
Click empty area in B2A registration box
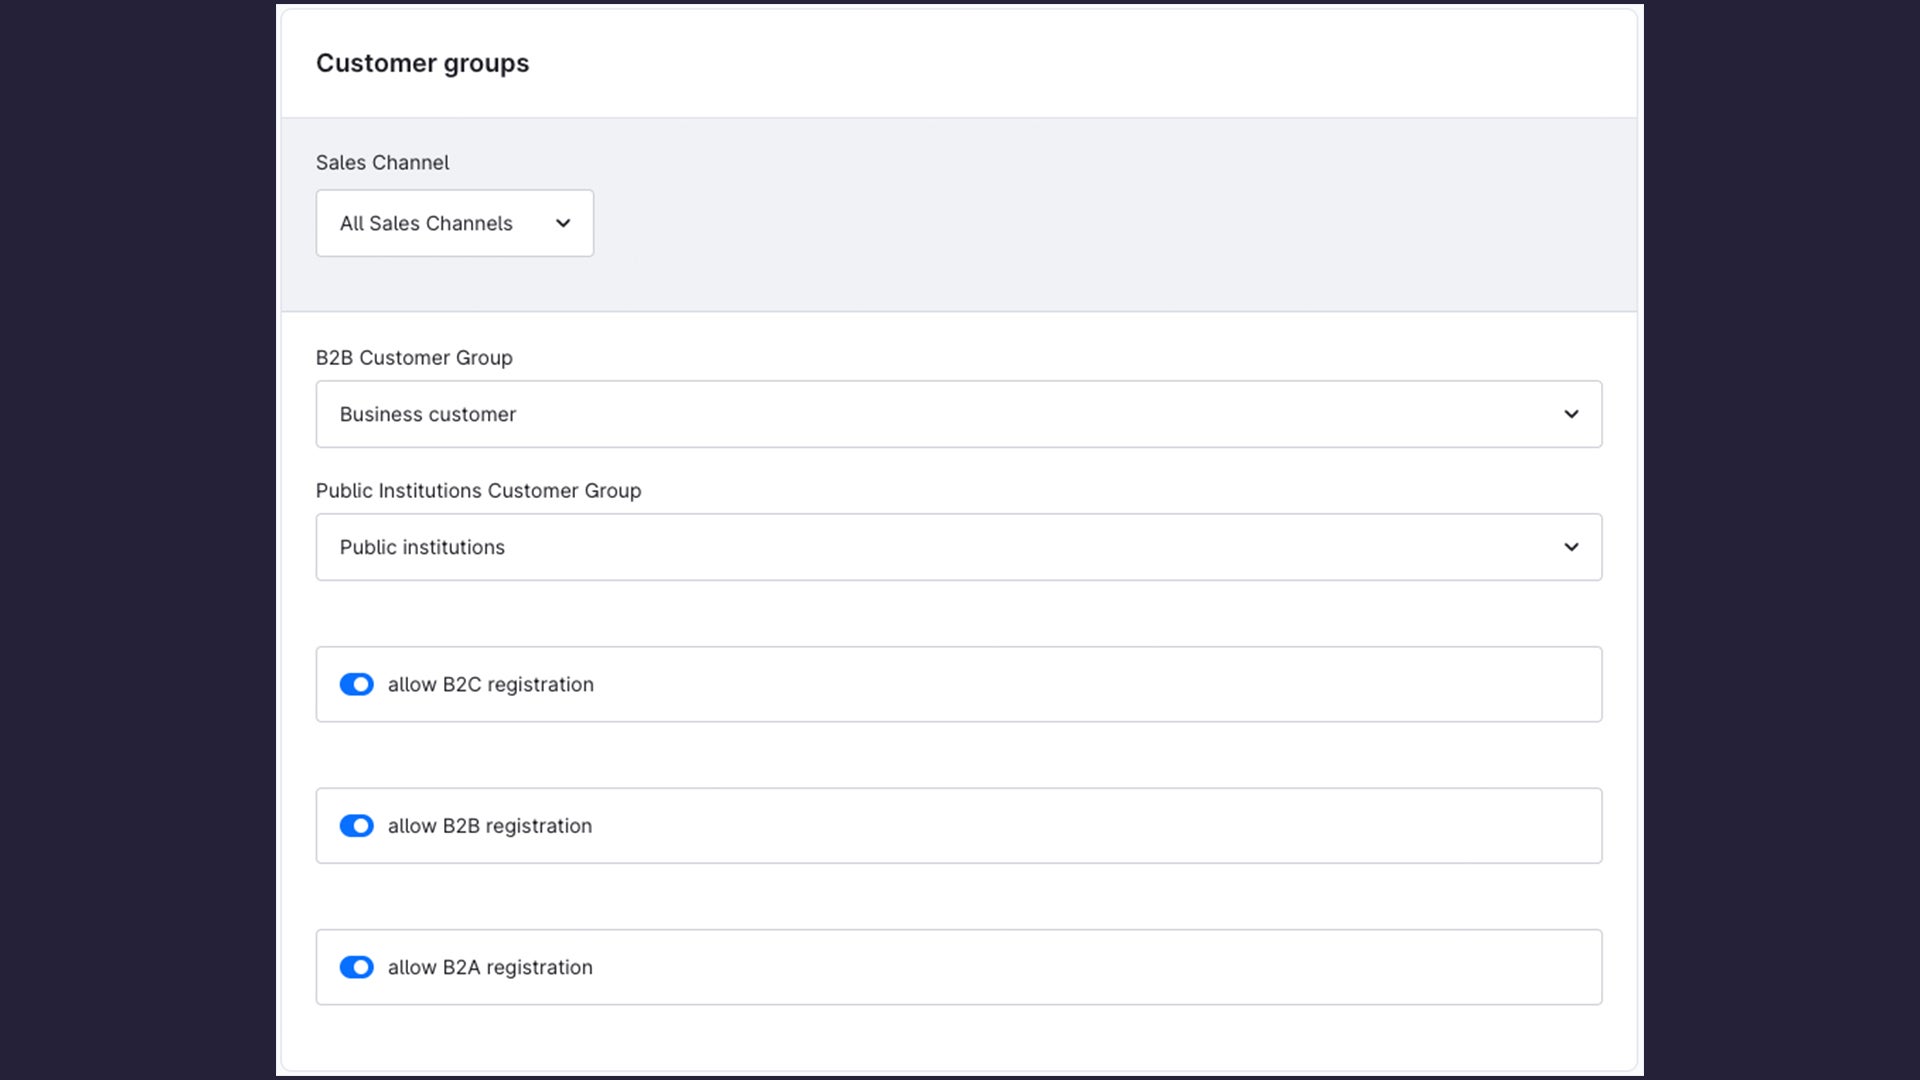1100,967
